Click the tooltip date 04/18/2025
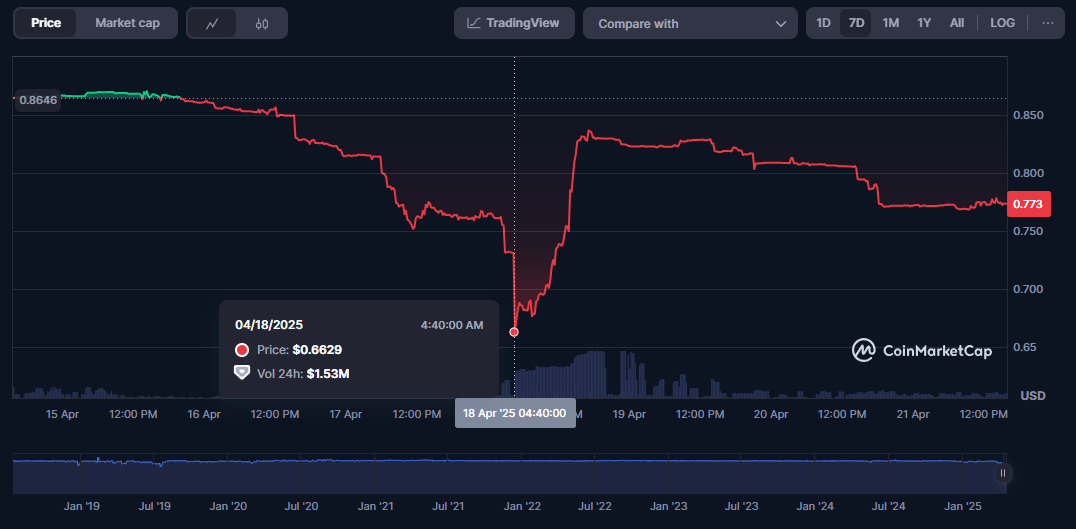Image resolution: width=1076 pixels, height=529 pixels. tap(269, 325)
